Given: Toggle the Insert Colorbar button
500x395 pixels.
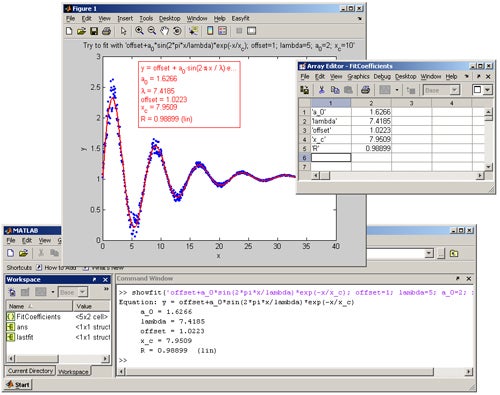Looking at the screenshot, I should pyautogui.click(x=210, y=31).
